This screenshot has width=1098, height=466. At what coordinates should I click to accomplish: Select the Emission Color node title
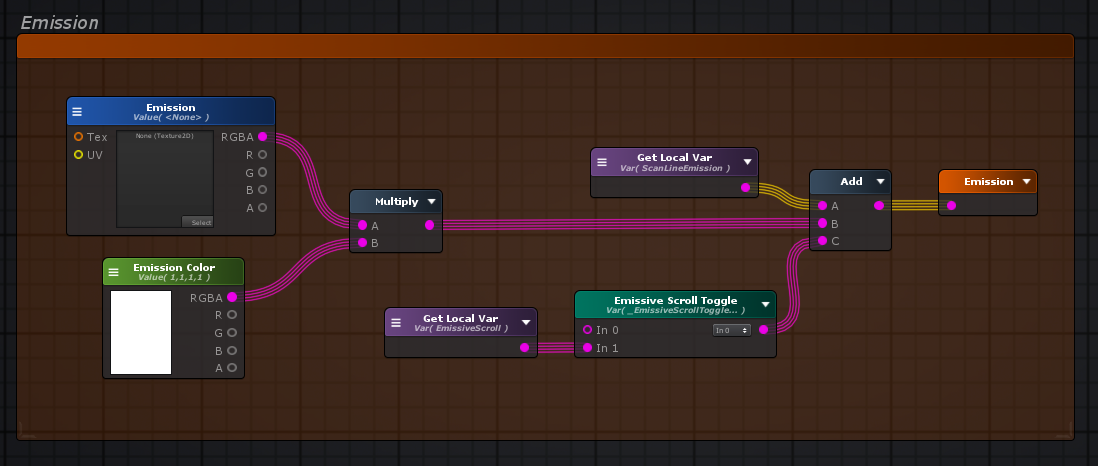pos(174,268)
